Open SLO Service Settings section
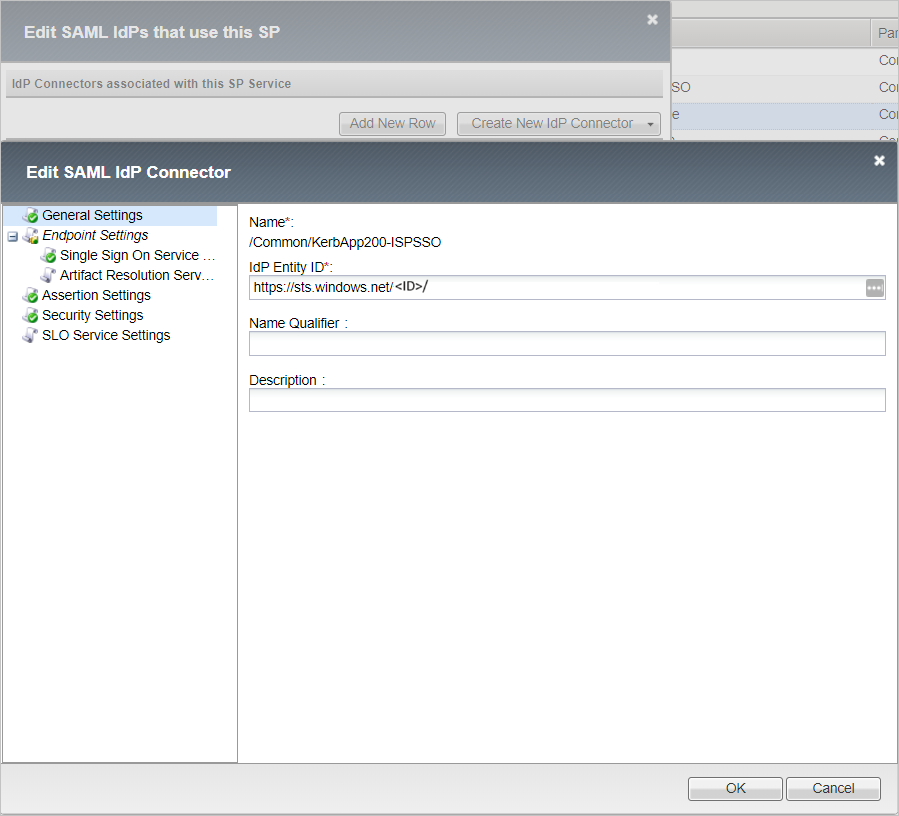This screenshot has height=816, width=899. pyautogui.click(x=106, y=335)
